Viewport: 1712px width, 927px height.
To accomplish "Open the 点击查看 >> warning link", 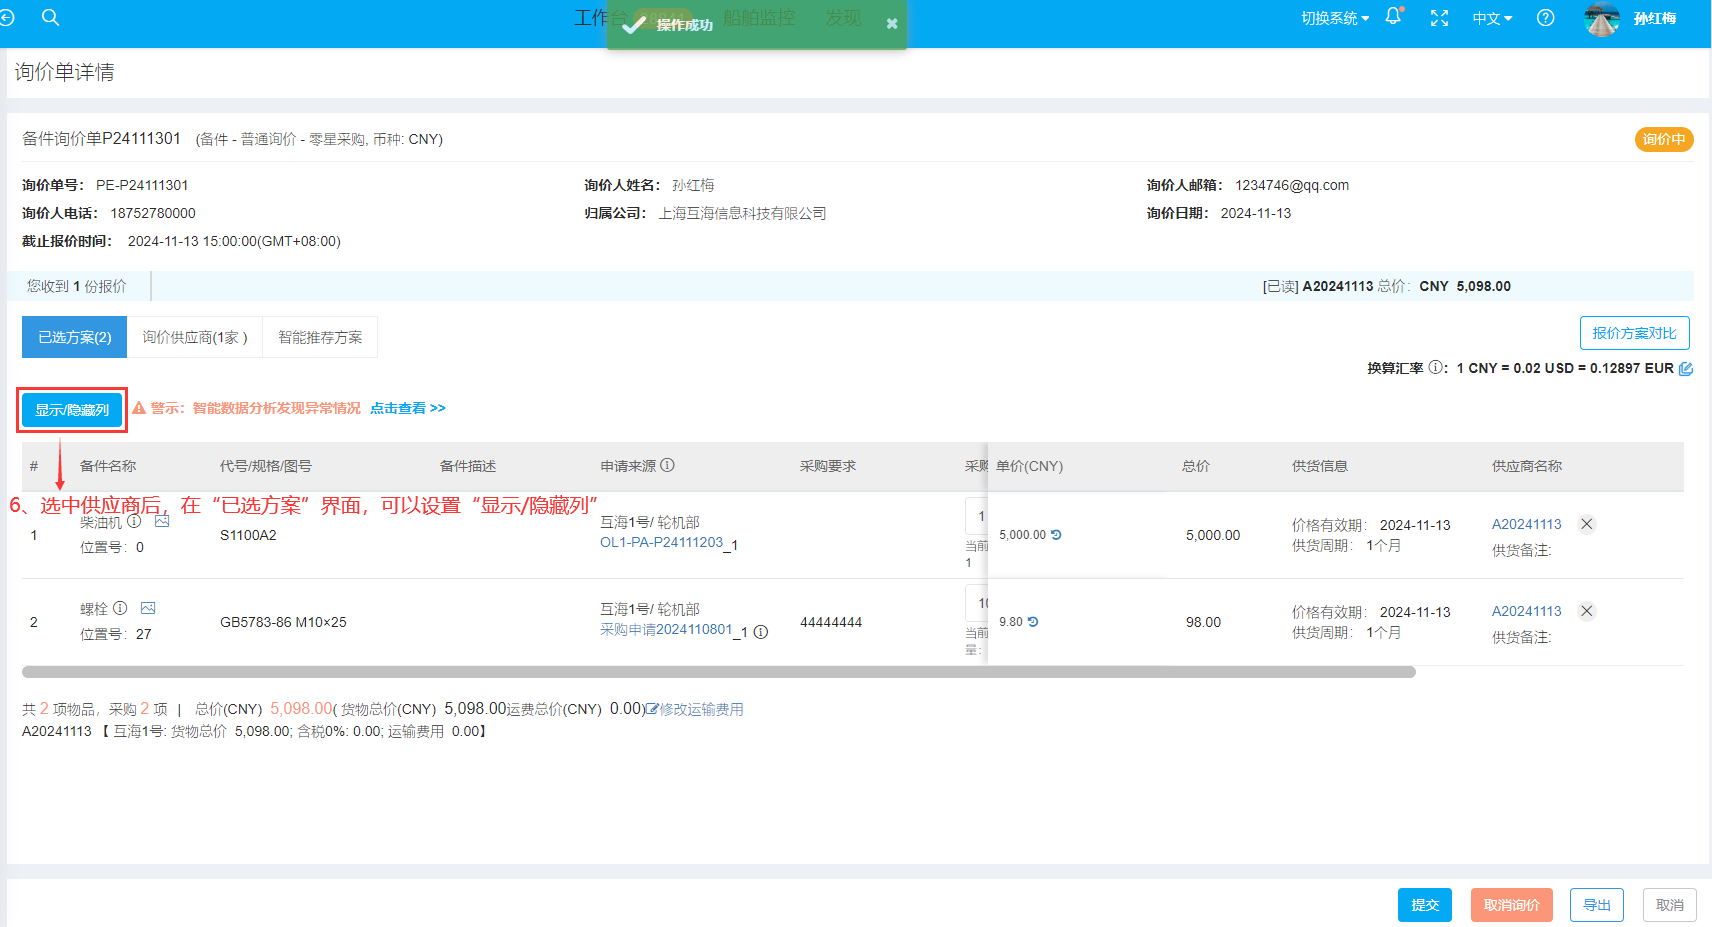I will tap(408, 408).
